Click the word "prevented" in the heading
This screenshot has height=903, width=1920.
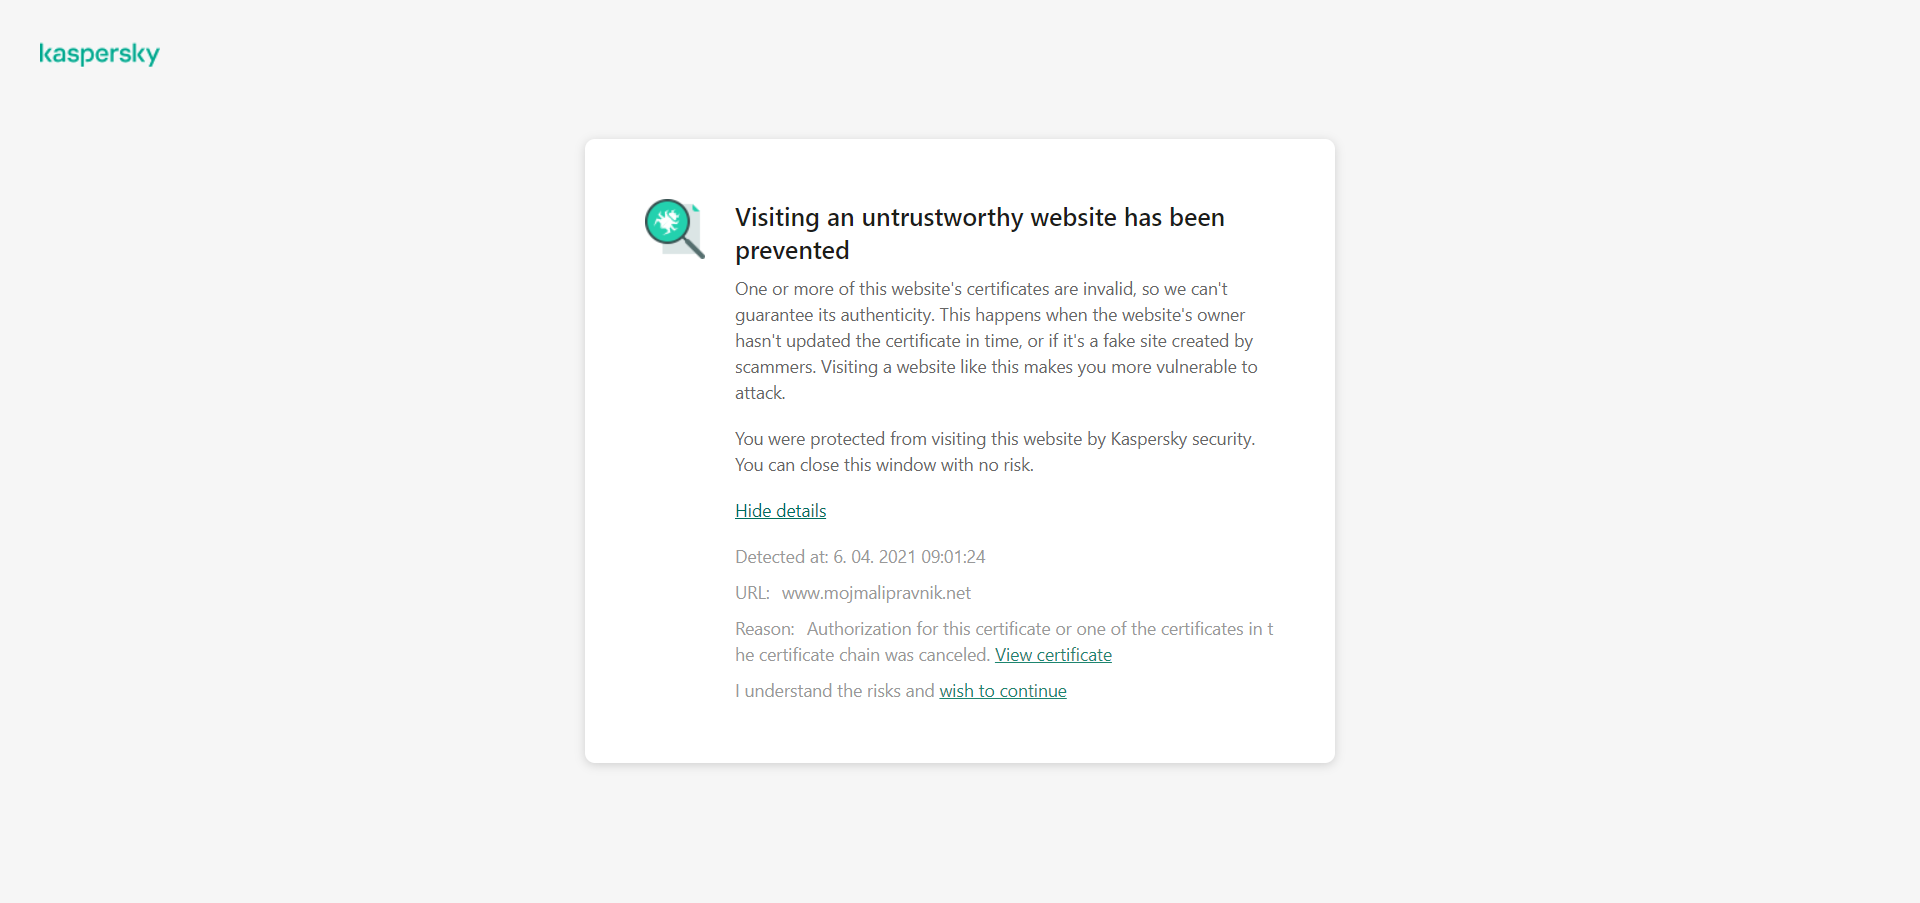point(792,251)
